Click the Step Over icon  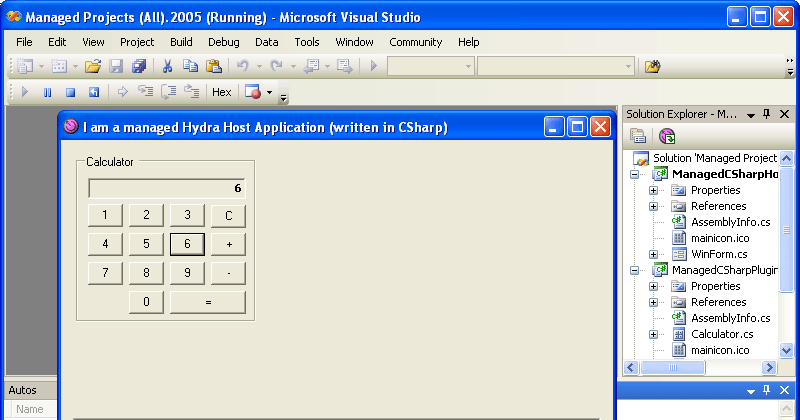click(x=168, y=92)
